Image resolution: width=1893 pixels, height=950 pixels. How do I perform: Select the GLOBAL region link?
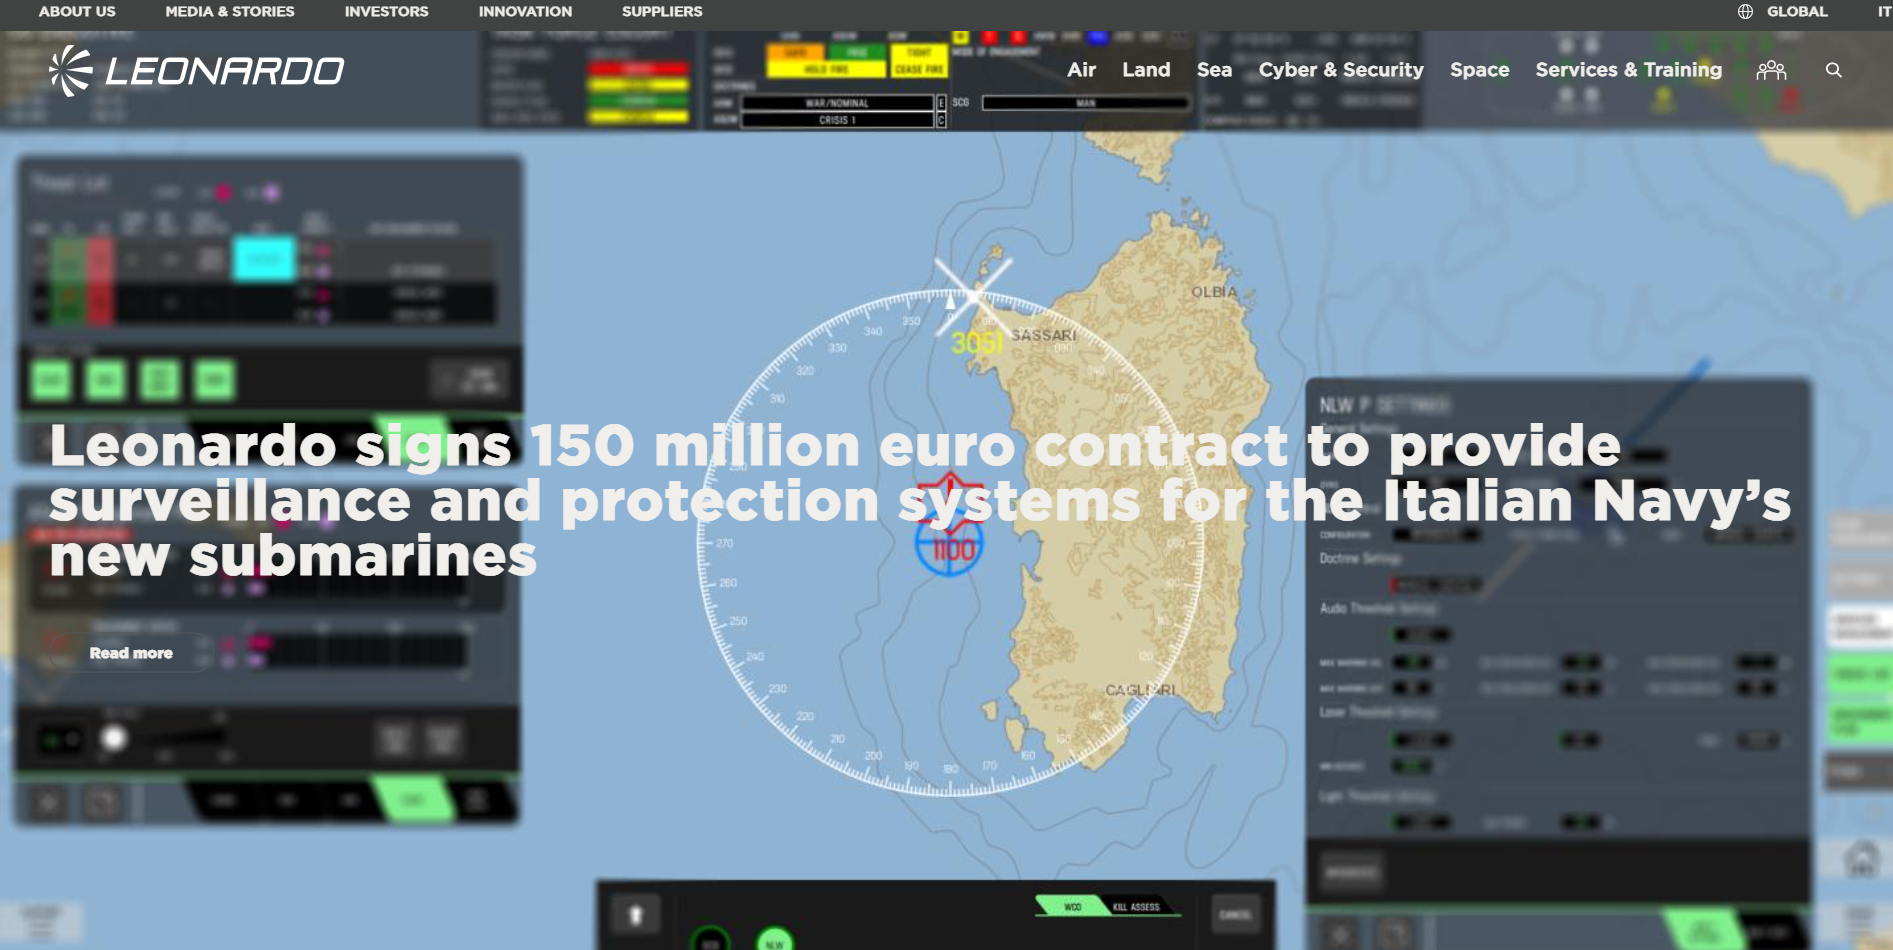1797,11
